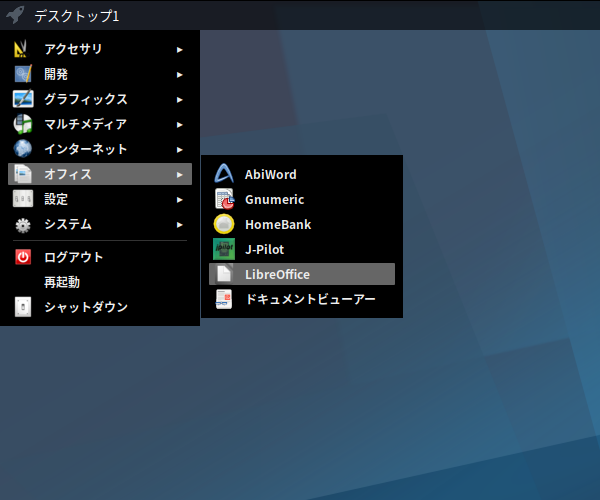This screenshot has width=600, height=500.
Task: Click the 開発 category icon
Action: tap(23, 74)
